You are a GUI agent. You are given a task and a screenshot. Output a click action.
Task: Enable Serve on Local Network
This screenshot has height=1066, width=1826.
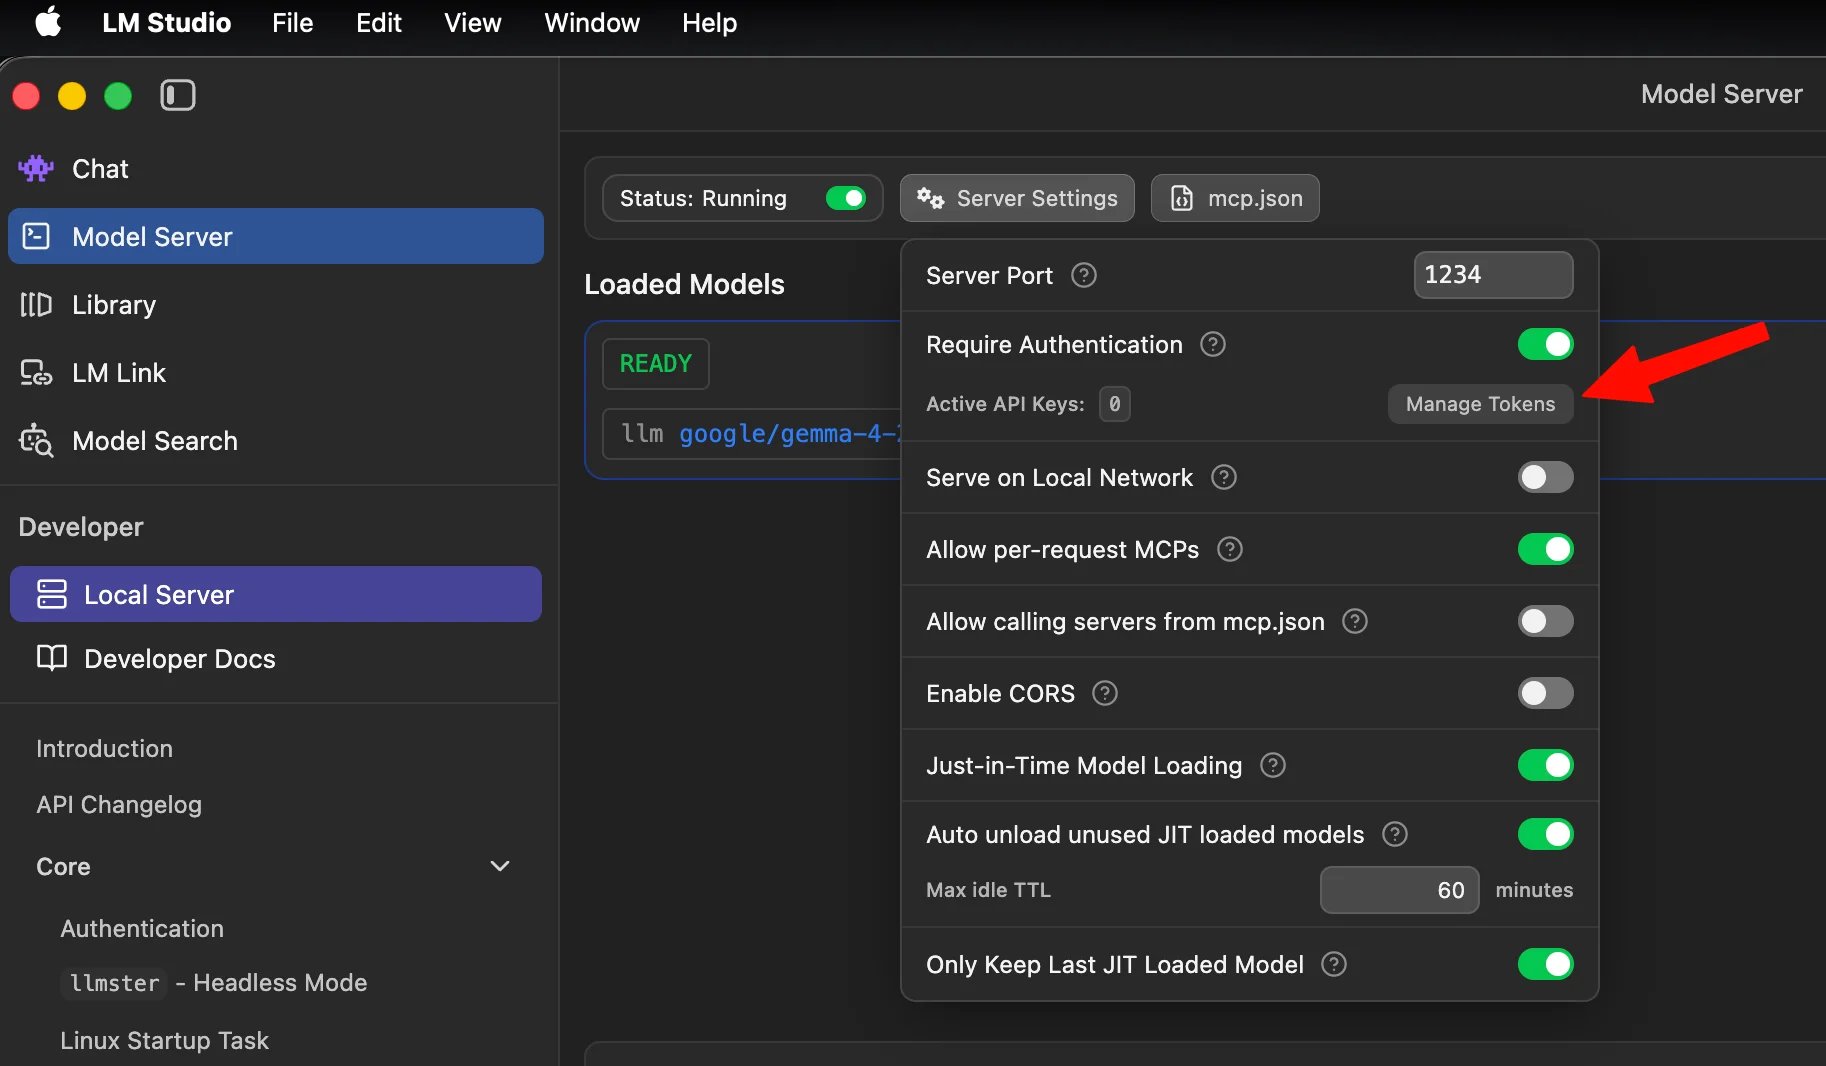(1545, 477)
